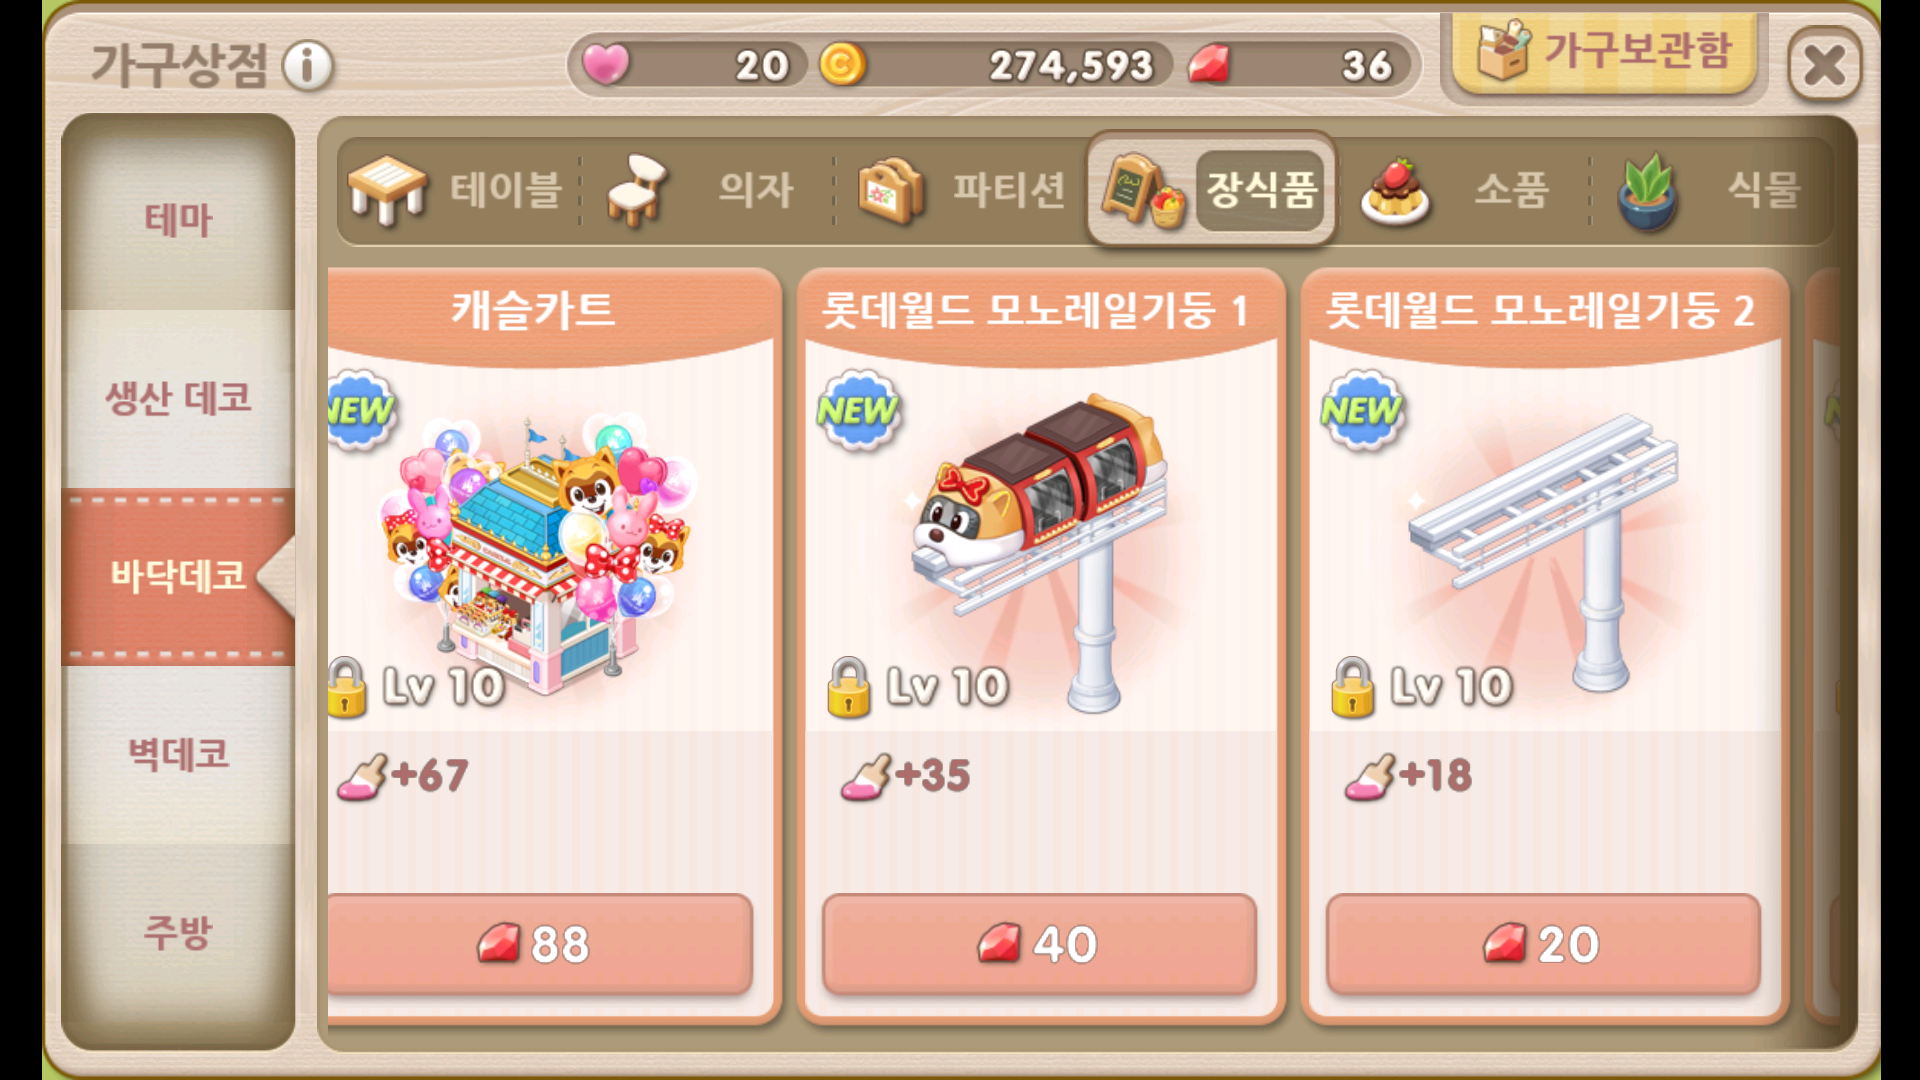Open the furniture shop info icon
This screenshot has height=1080, width=1920.
tap(307, 66)
